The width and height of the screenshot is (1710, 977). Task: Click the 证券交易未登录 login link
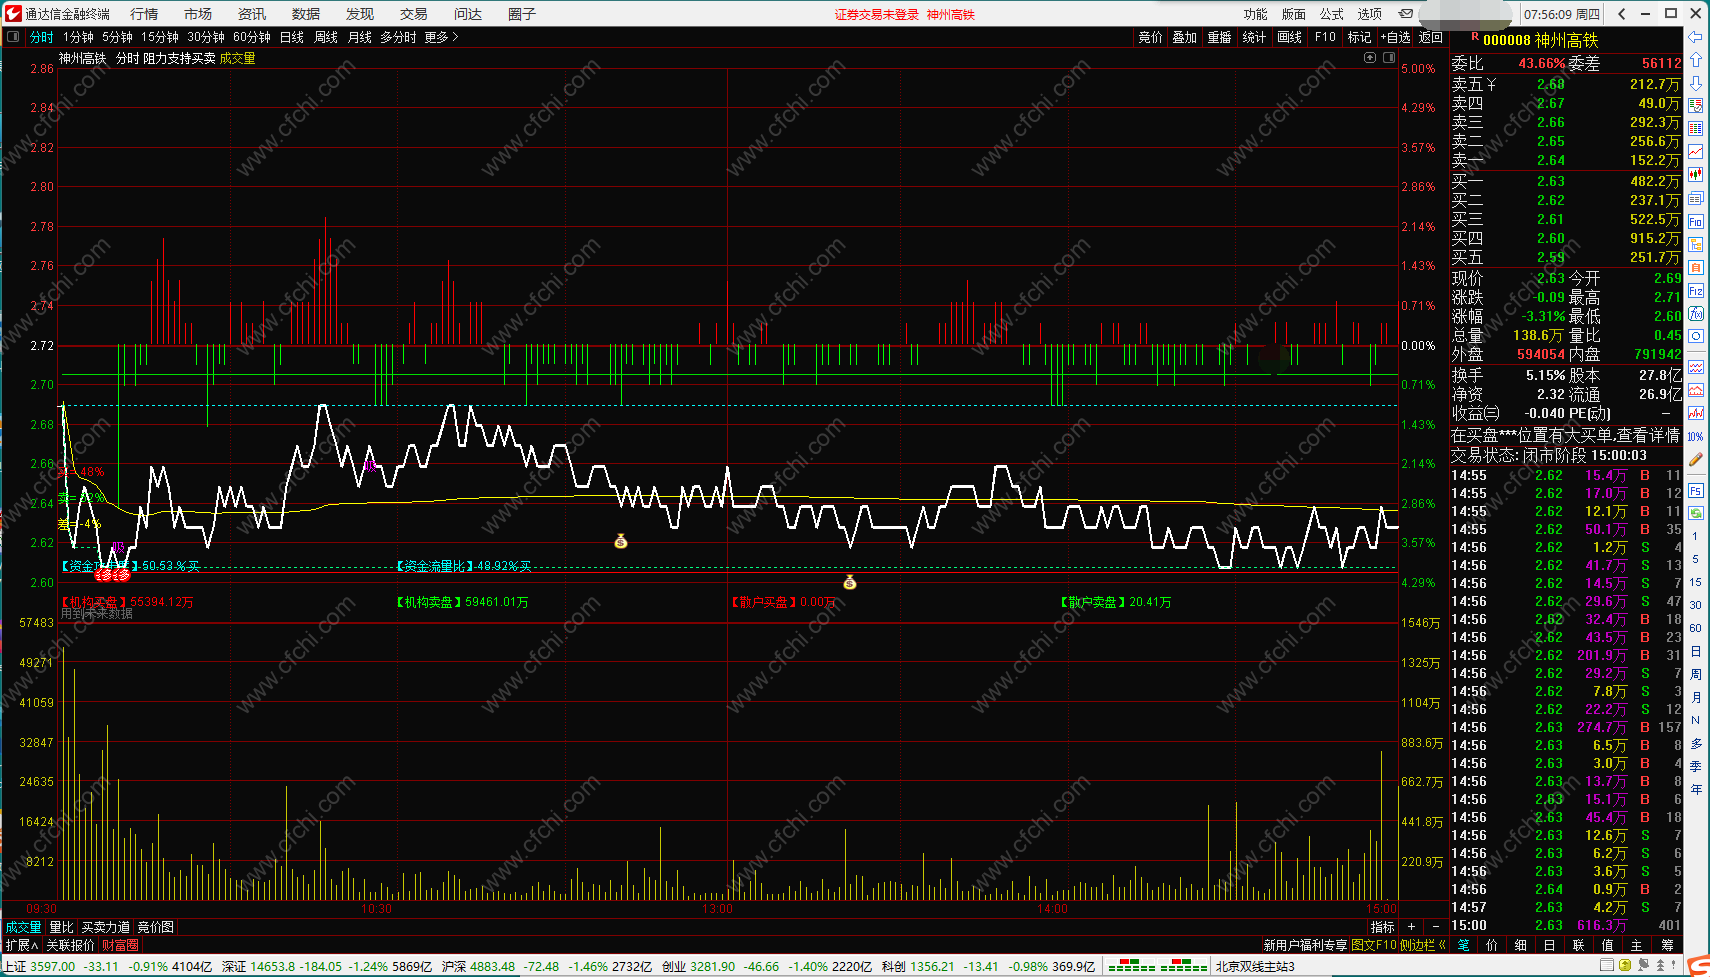click(x=877, y=14)
